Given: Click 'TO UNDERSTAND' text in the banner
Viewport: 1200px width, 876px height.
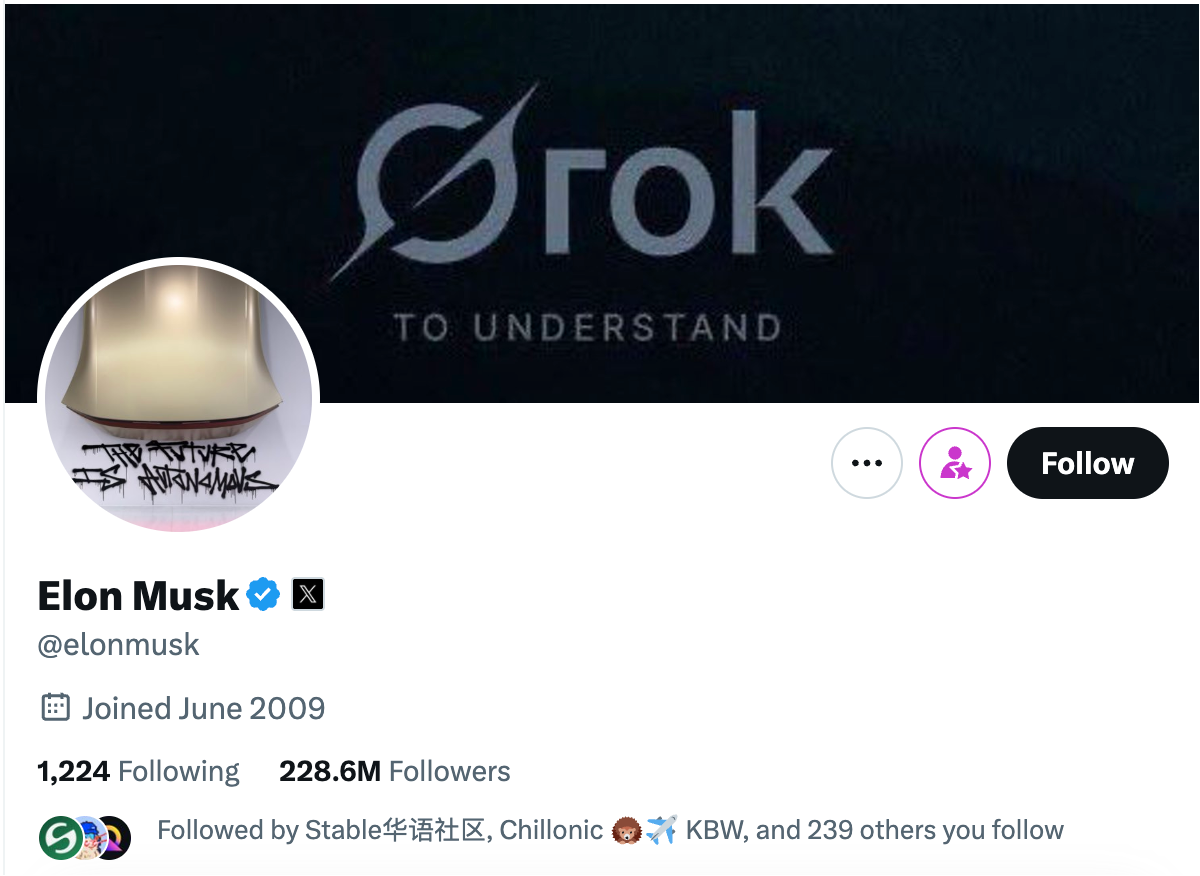Looking at the screenshot, I should click(587, 327).
